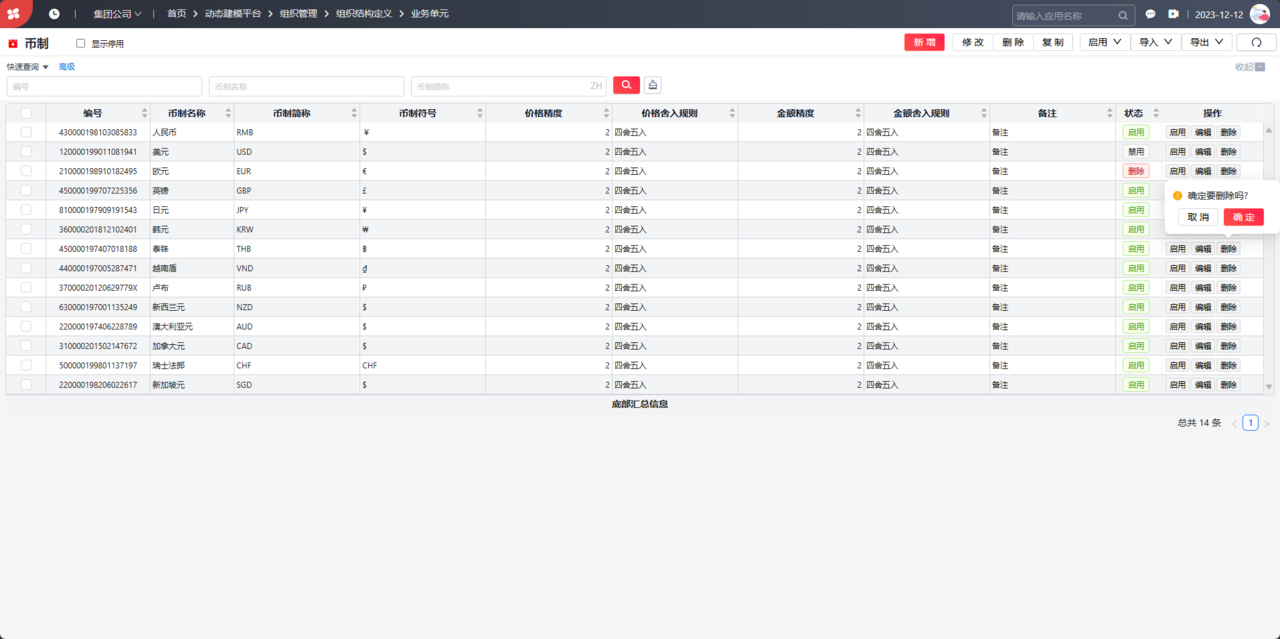Sort by 币制简称 column arrows

coord(354,113)
